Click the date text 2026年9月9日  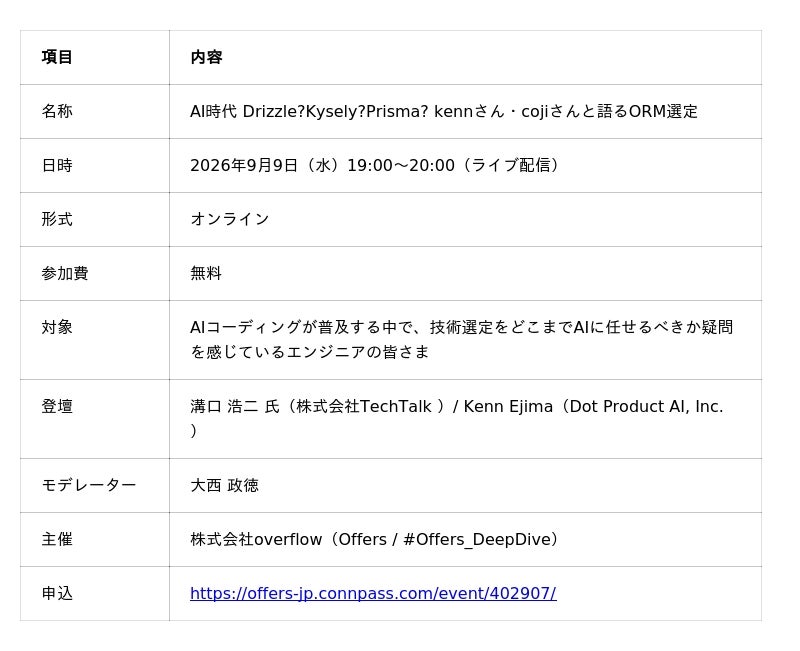tap(244, 165)
